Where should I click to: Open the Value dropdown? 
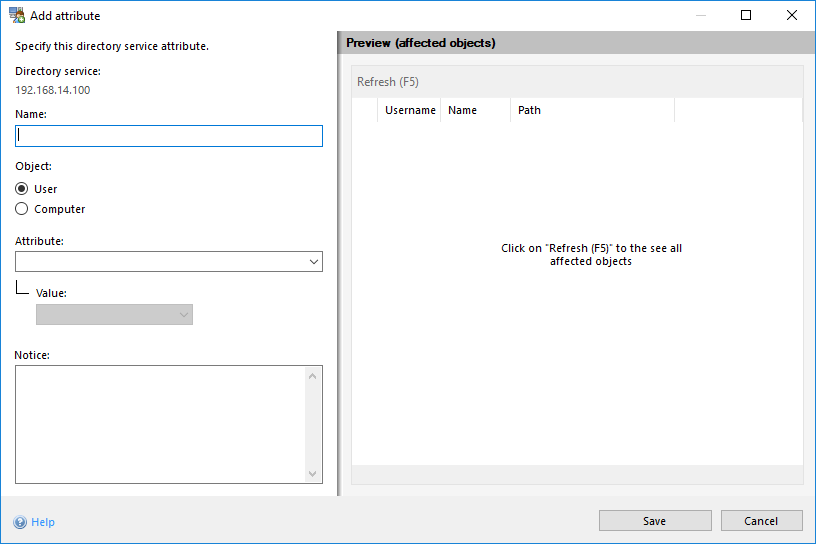pos(114,315)
